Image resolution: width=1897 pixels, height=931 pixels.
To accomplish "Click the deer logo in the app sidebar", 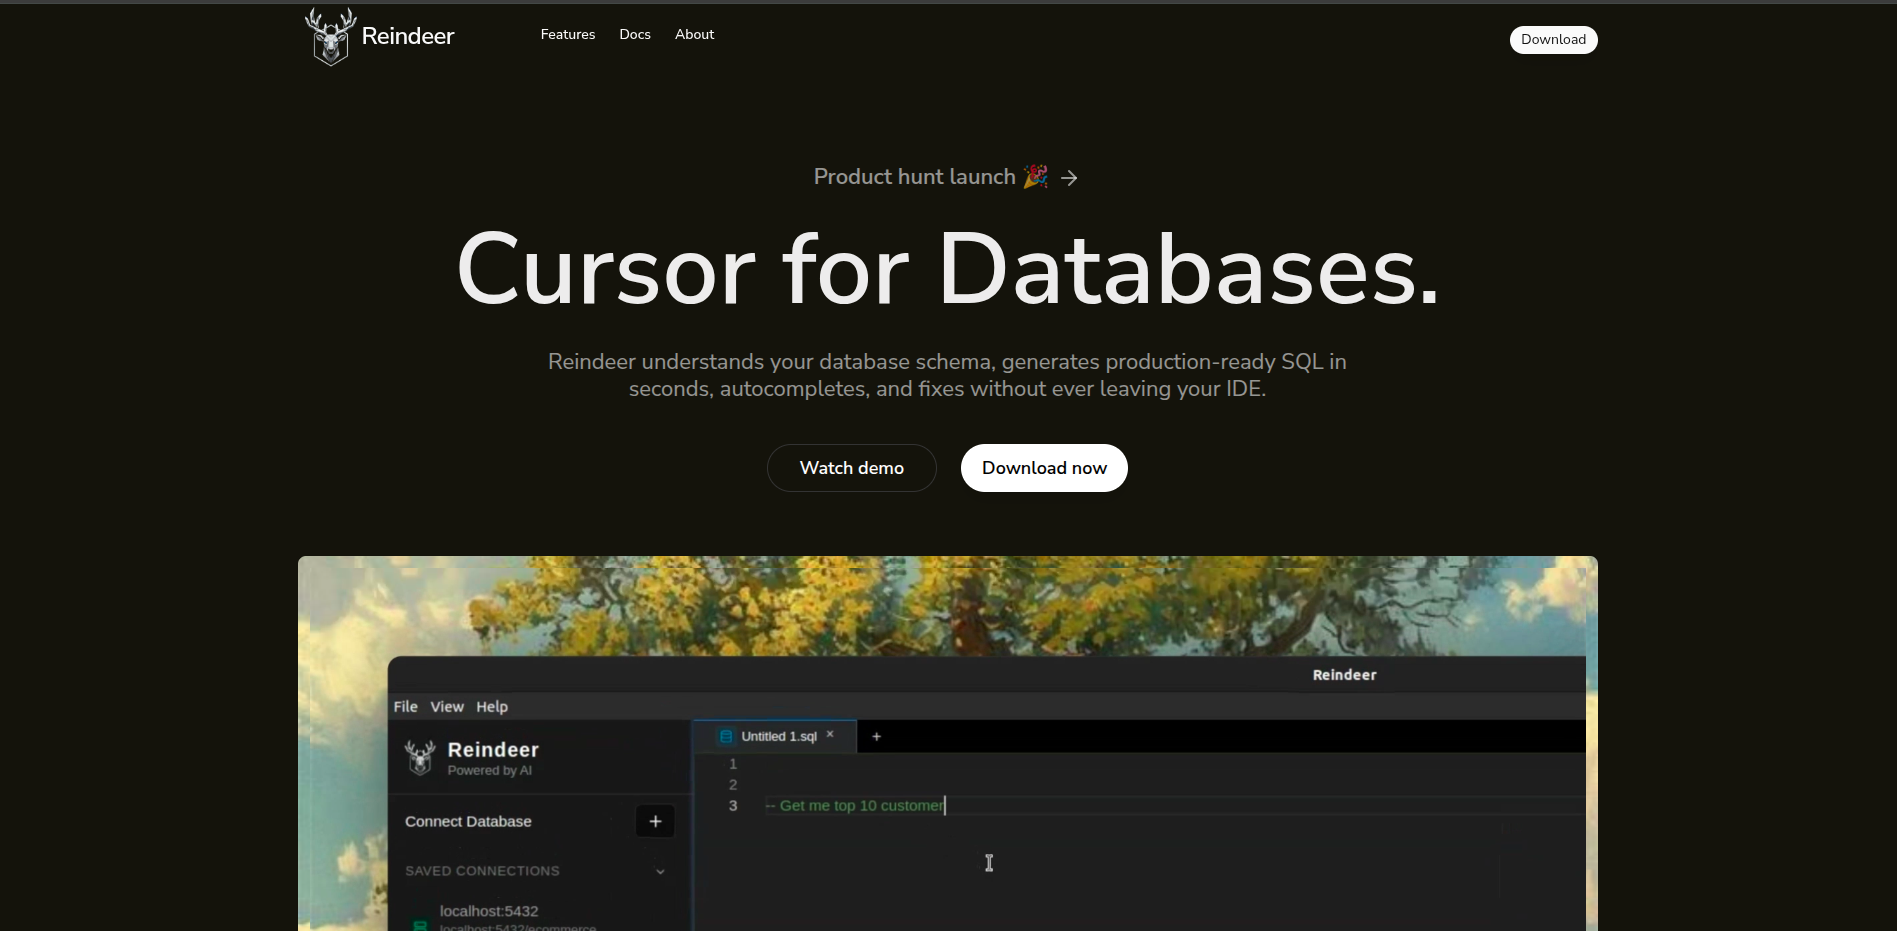I will click(420, 757).
